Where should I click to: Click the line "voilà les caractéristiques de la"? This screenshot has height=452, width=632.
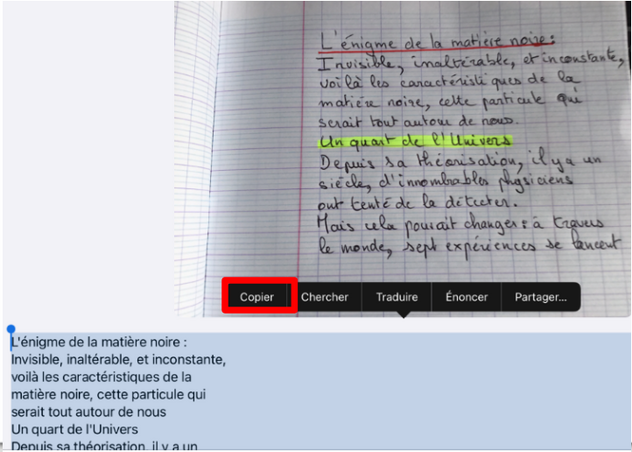[x=101, y=377]
